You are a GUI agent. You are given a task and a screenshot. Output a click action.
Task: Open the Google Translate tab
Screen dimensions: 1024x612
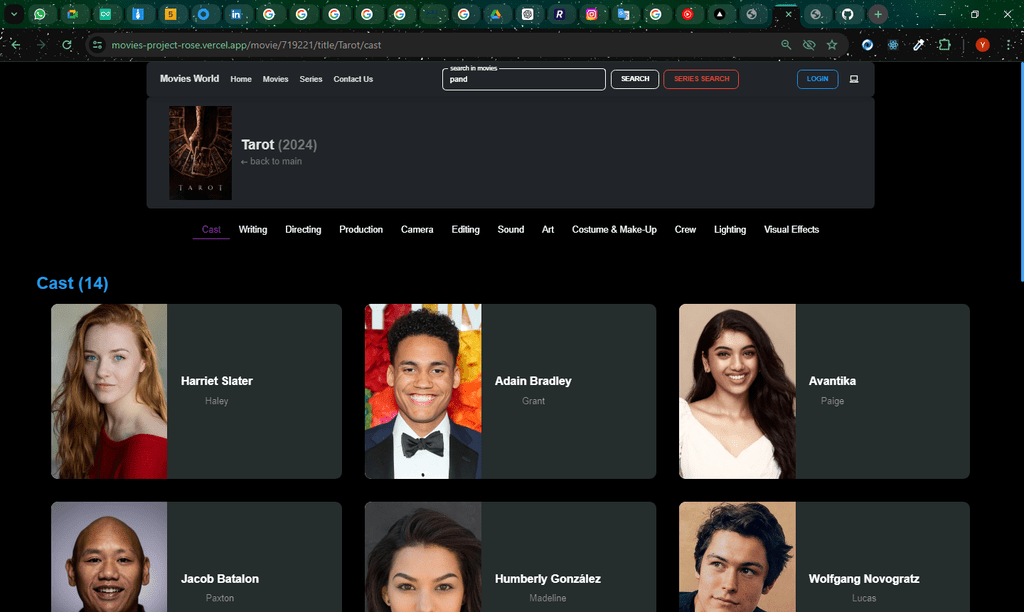[624, 14]
